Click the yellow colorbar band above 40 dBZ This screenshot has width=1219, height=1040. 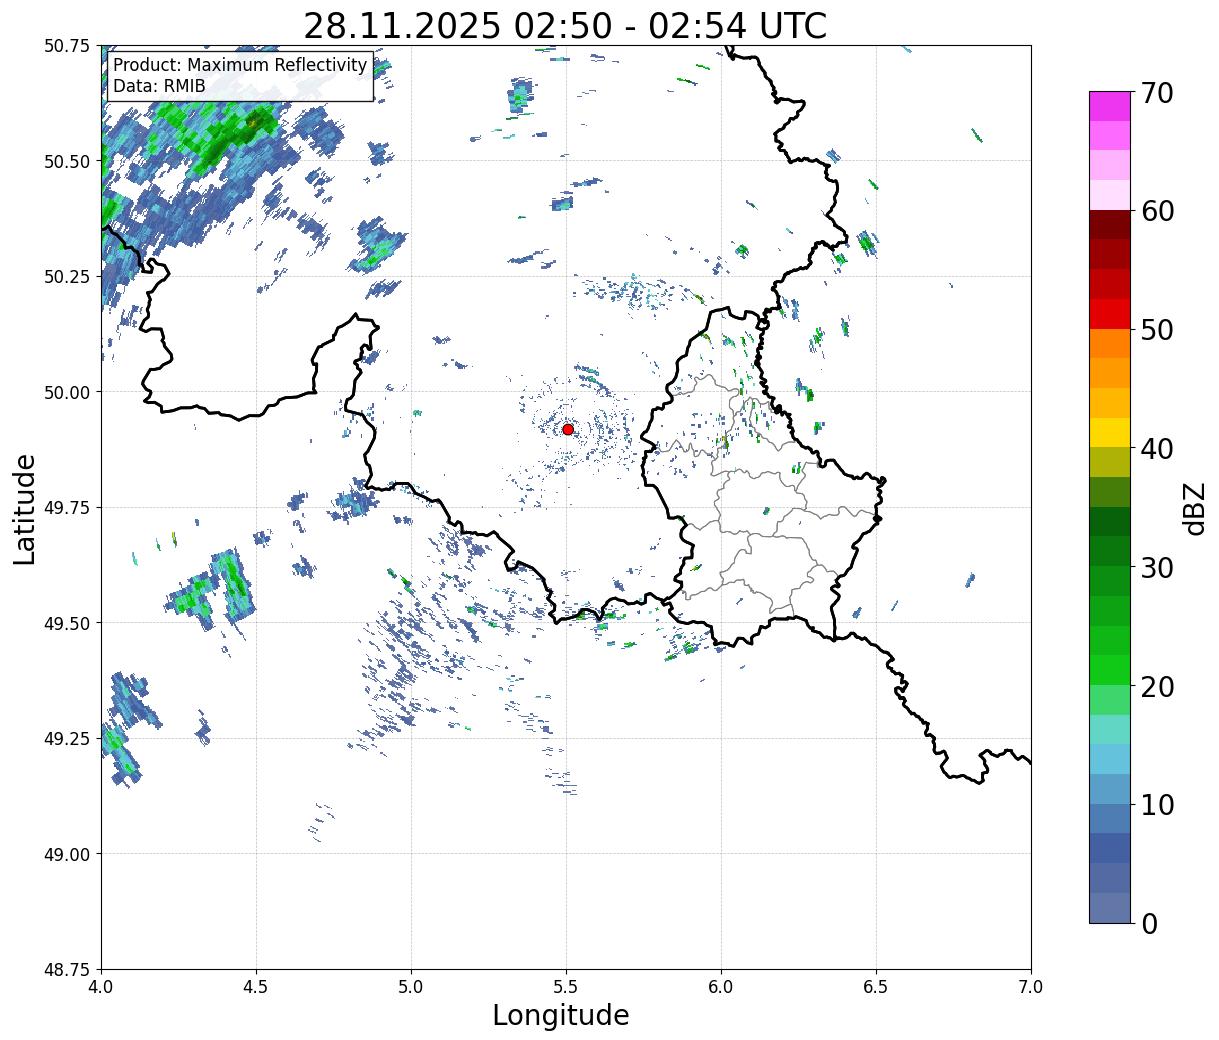1110,433
